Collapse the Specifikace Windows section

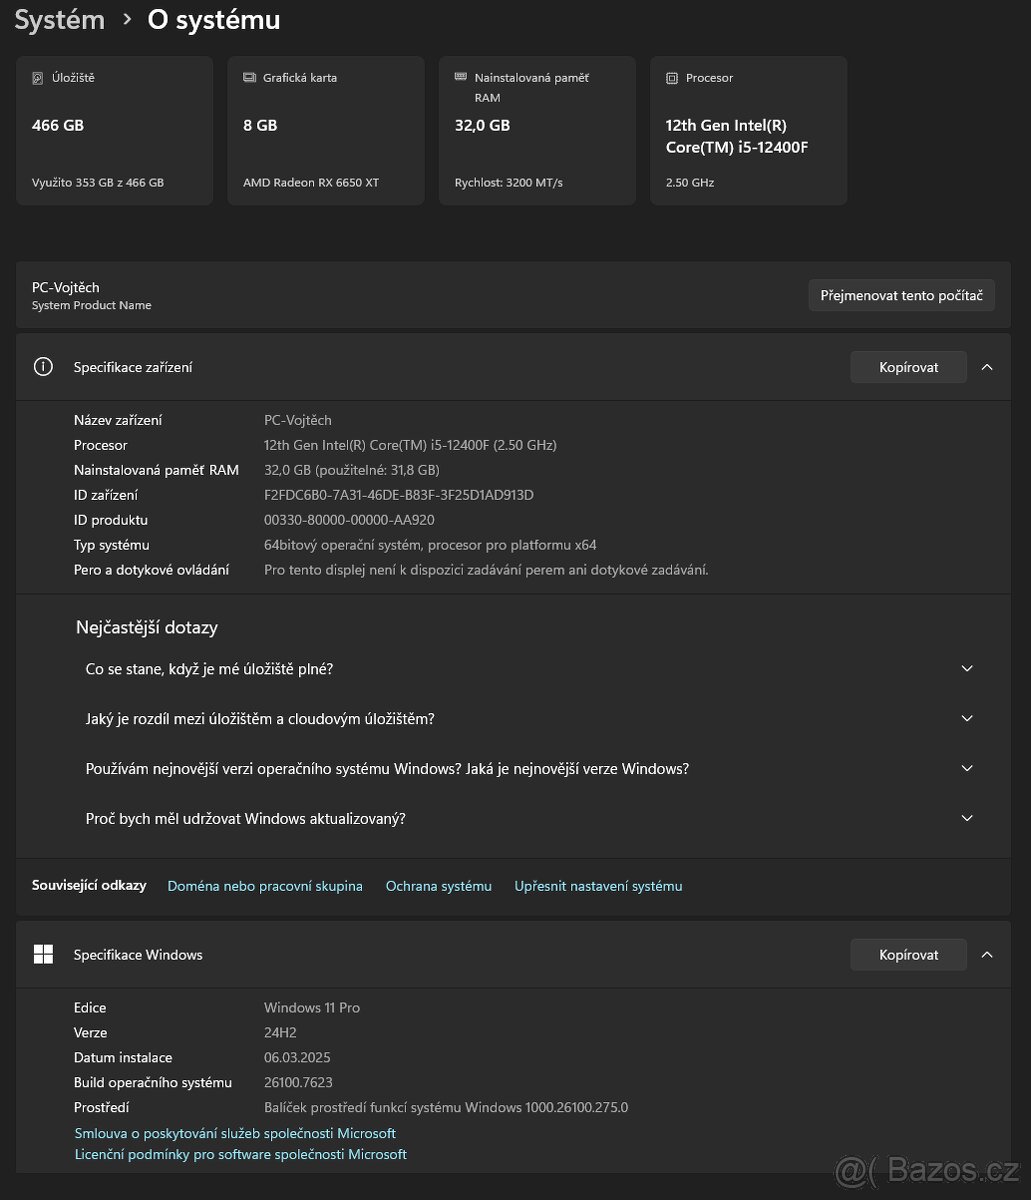tap(987, 954)
